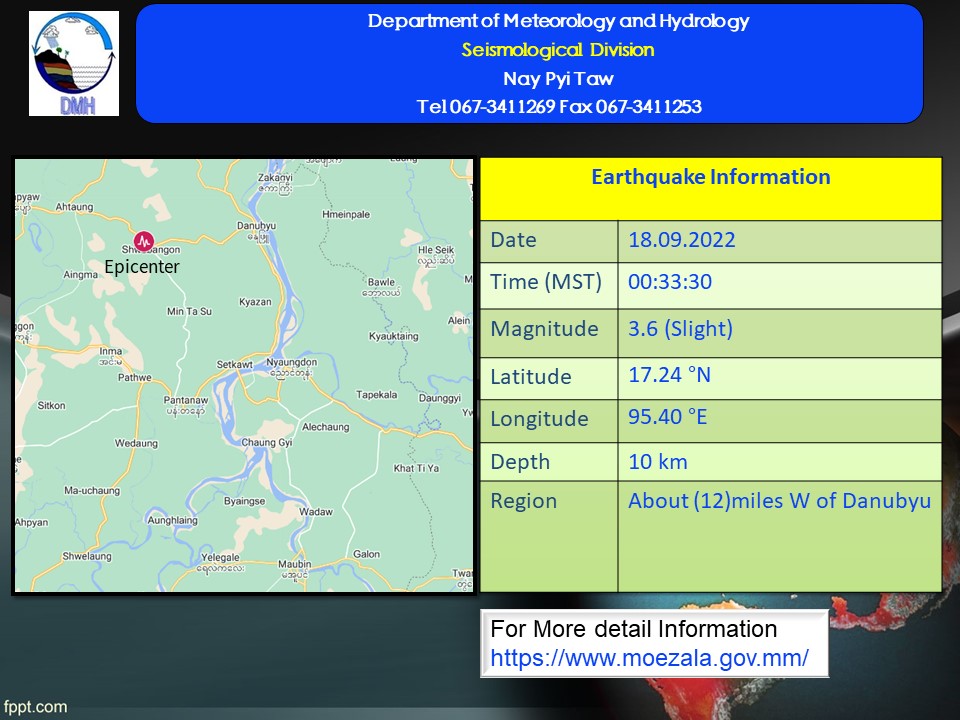Click longitude value 95.40 °E

667,417
